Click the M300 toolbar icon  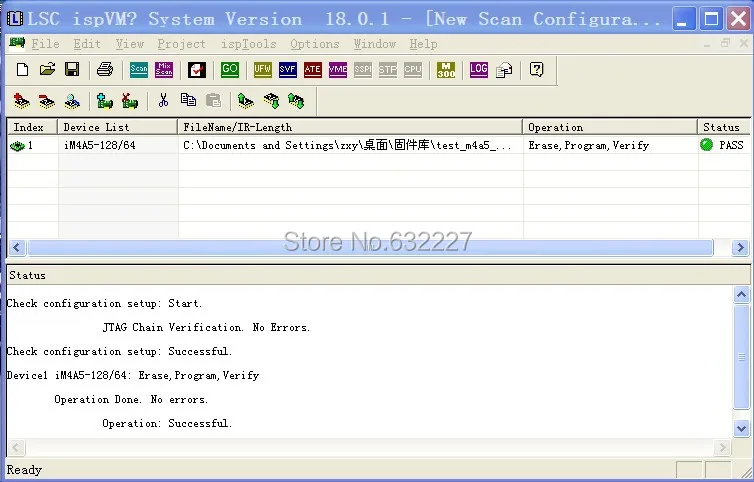[x=446, y=70]
